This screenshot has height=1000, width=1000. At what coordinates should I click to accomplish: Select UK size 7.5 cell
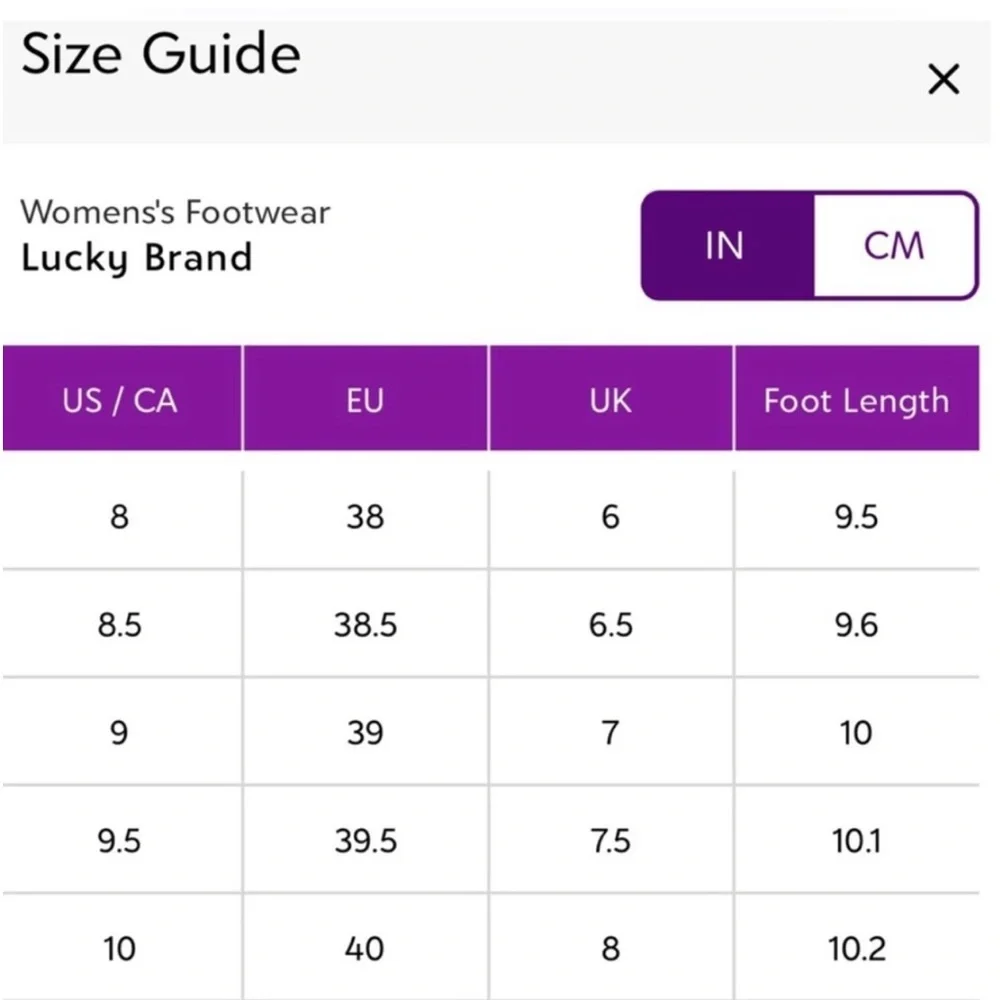pos(611,841)
